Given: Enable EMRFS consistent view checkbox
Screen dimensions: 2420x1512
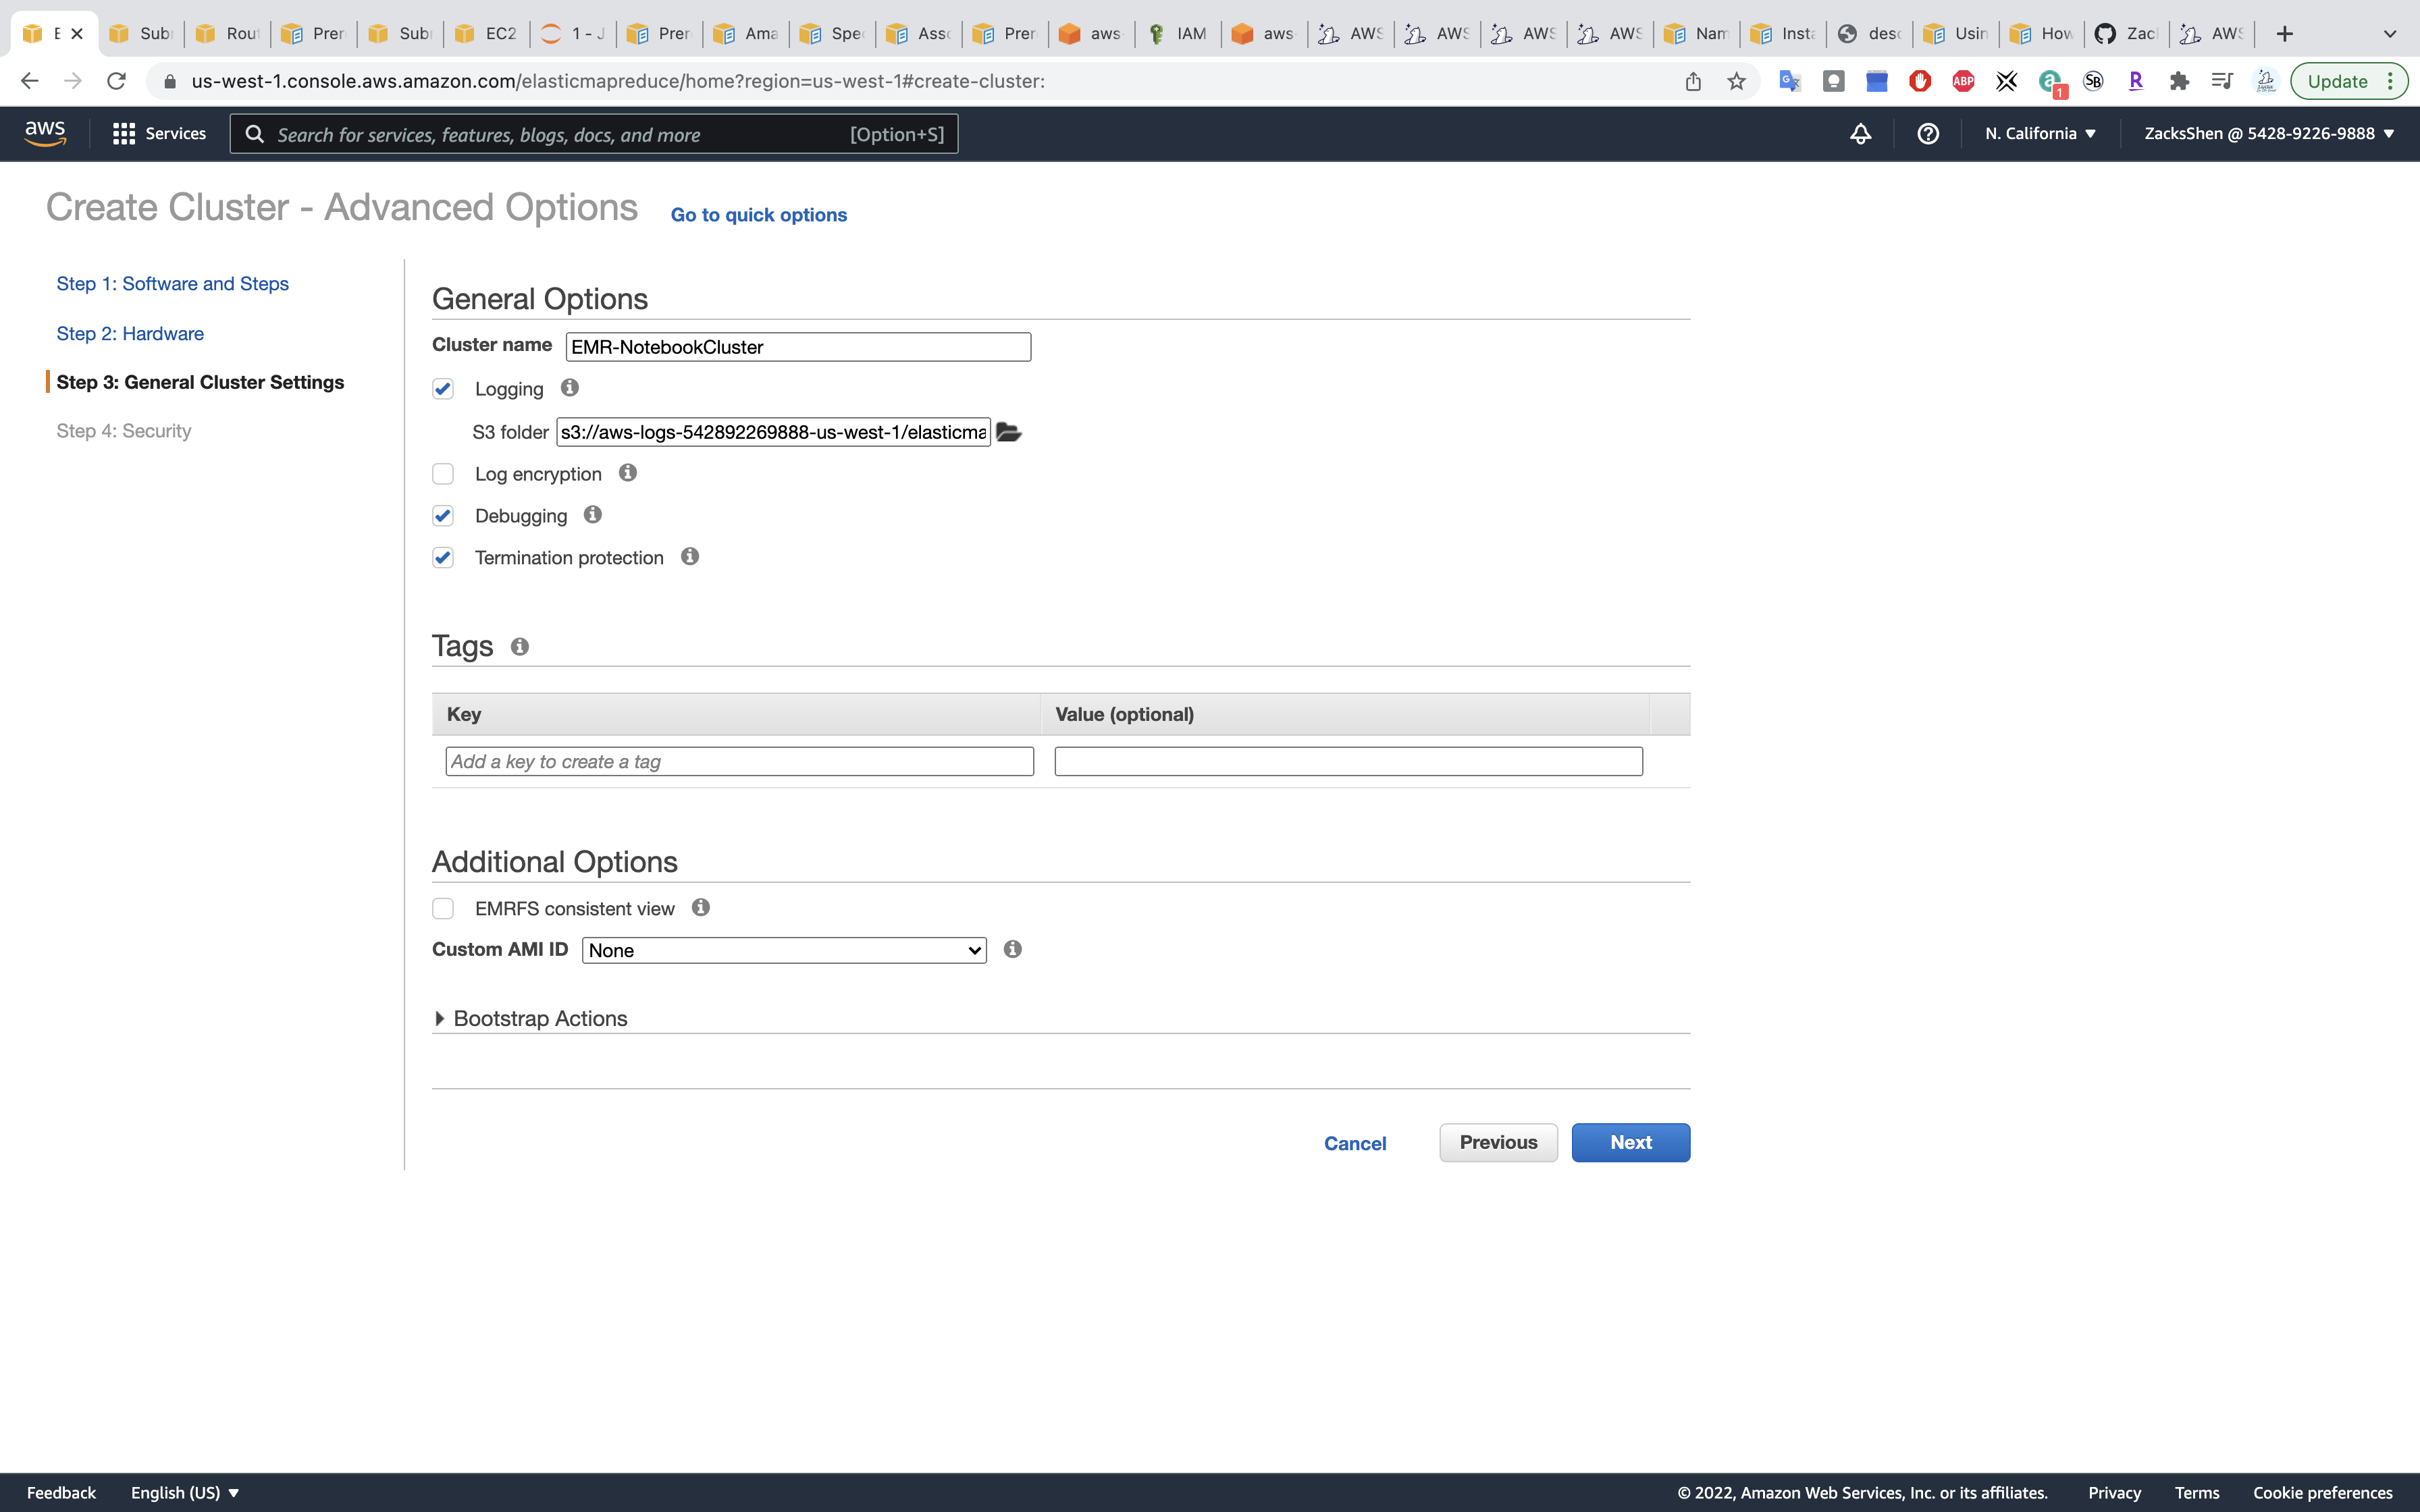Looking at the screenshot, I should click(443, 908).
